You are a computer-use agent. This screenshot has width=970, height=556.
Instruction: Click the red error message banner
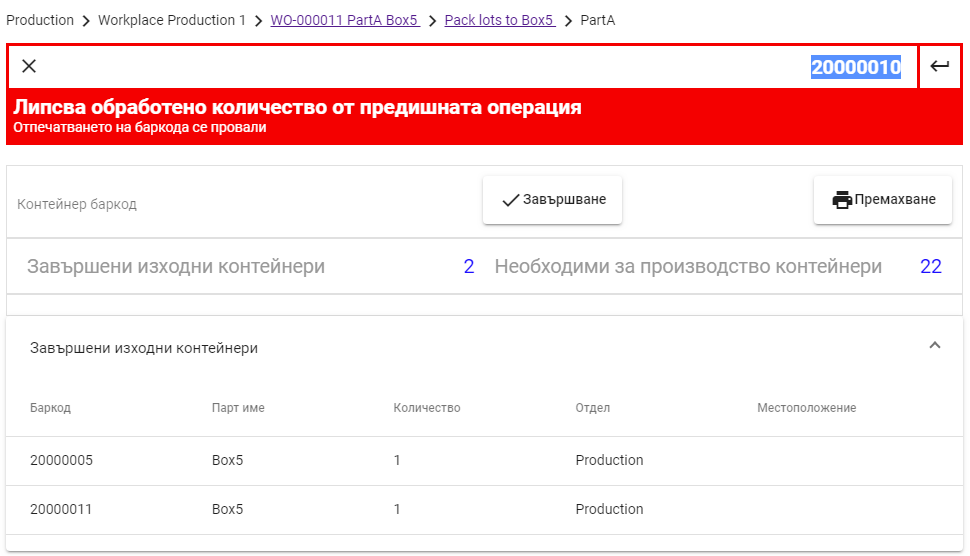click(484, 116)
